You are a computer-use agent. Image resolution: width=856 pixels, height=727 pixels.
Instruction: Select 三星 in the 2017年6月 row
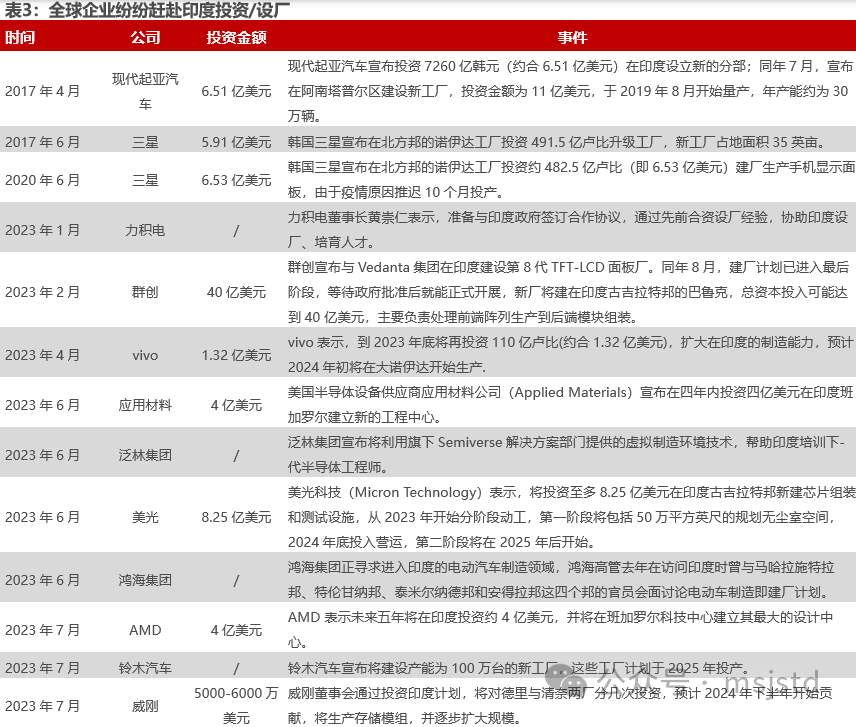coord(145,142)
